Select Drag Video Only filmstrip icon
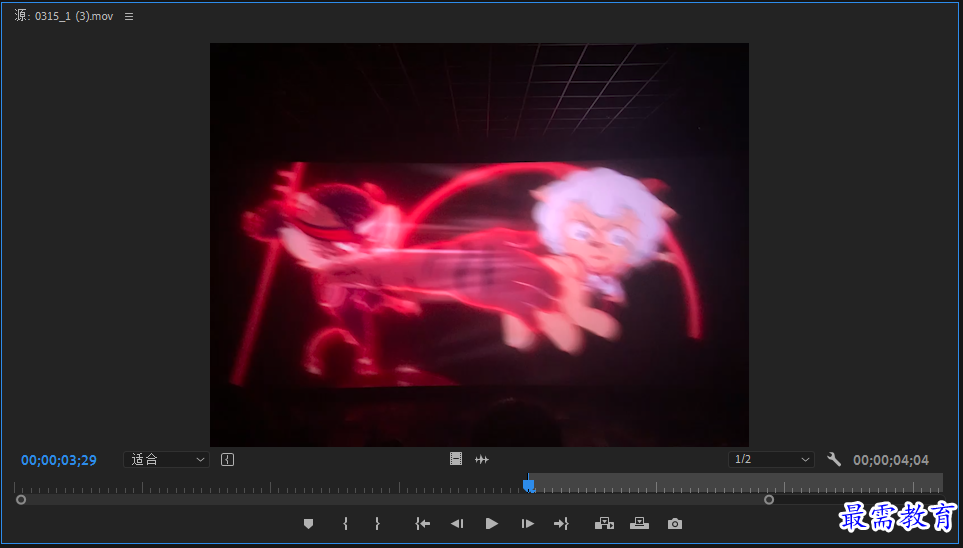This screenshot has height=548, width=963. coord(456,459)
